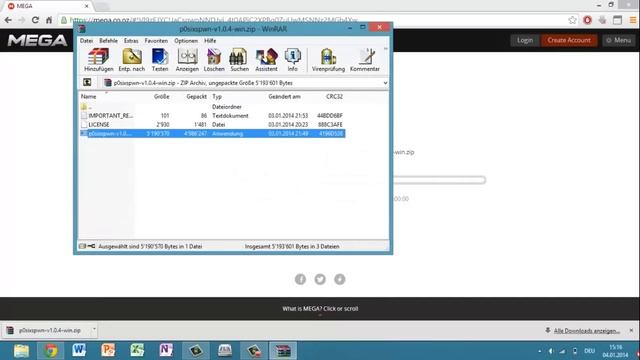Click the Twitter share icon on MEGA
Image resolution: width=640 pixels, height=360 pixels.
(x=320, y=279)
